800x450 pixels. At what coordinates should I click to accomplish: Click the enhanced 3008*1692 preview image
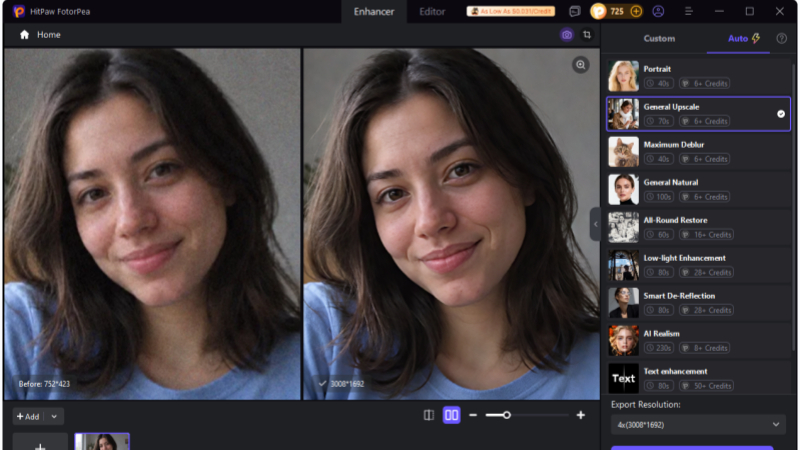point(452,224)
